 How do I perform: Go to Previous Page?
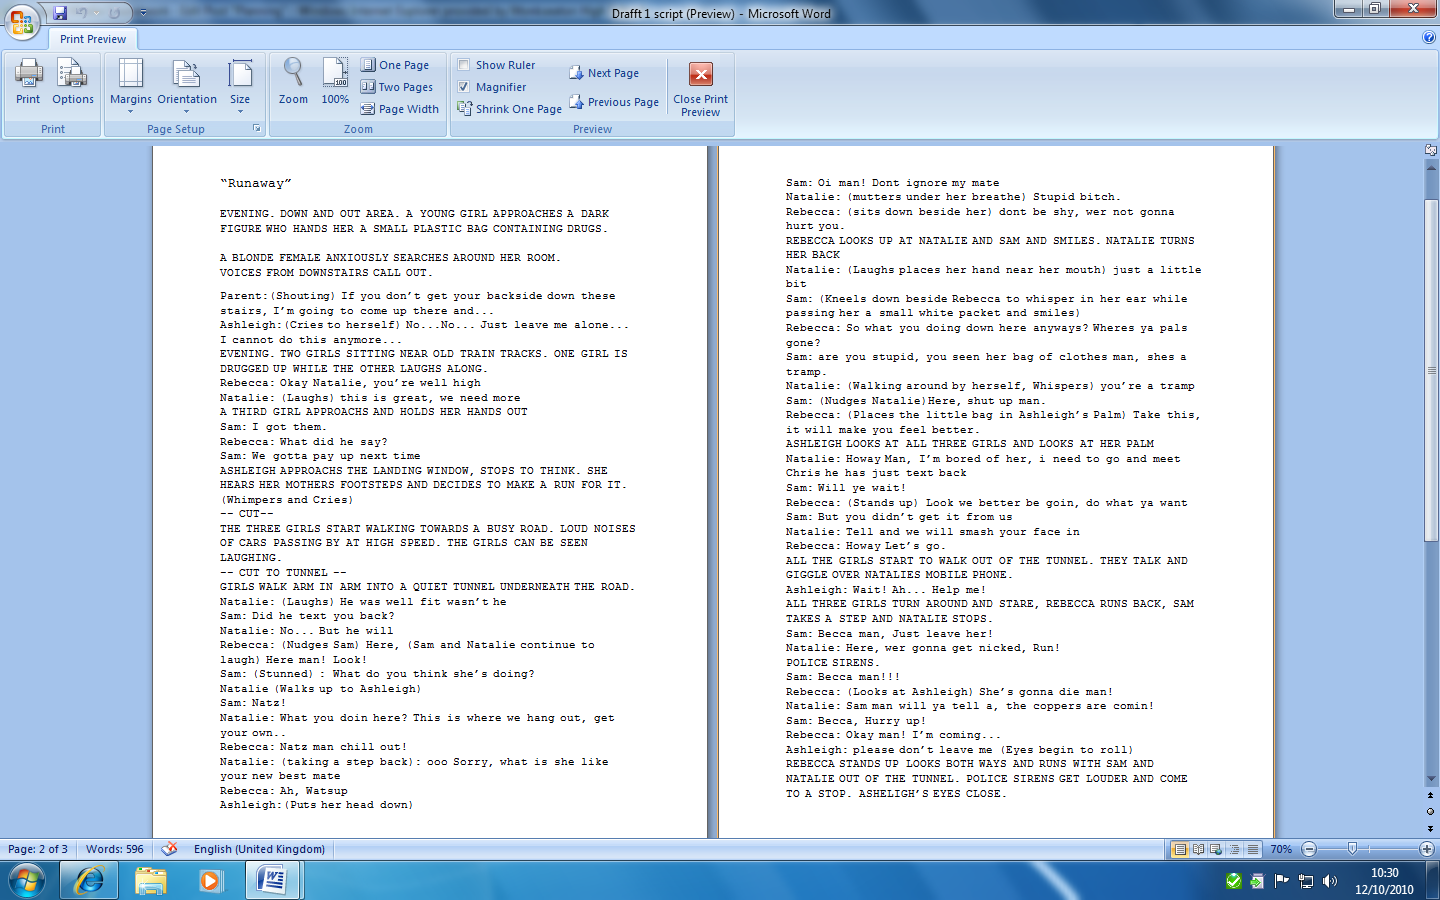pyautogui.click(x=614, y=102)
